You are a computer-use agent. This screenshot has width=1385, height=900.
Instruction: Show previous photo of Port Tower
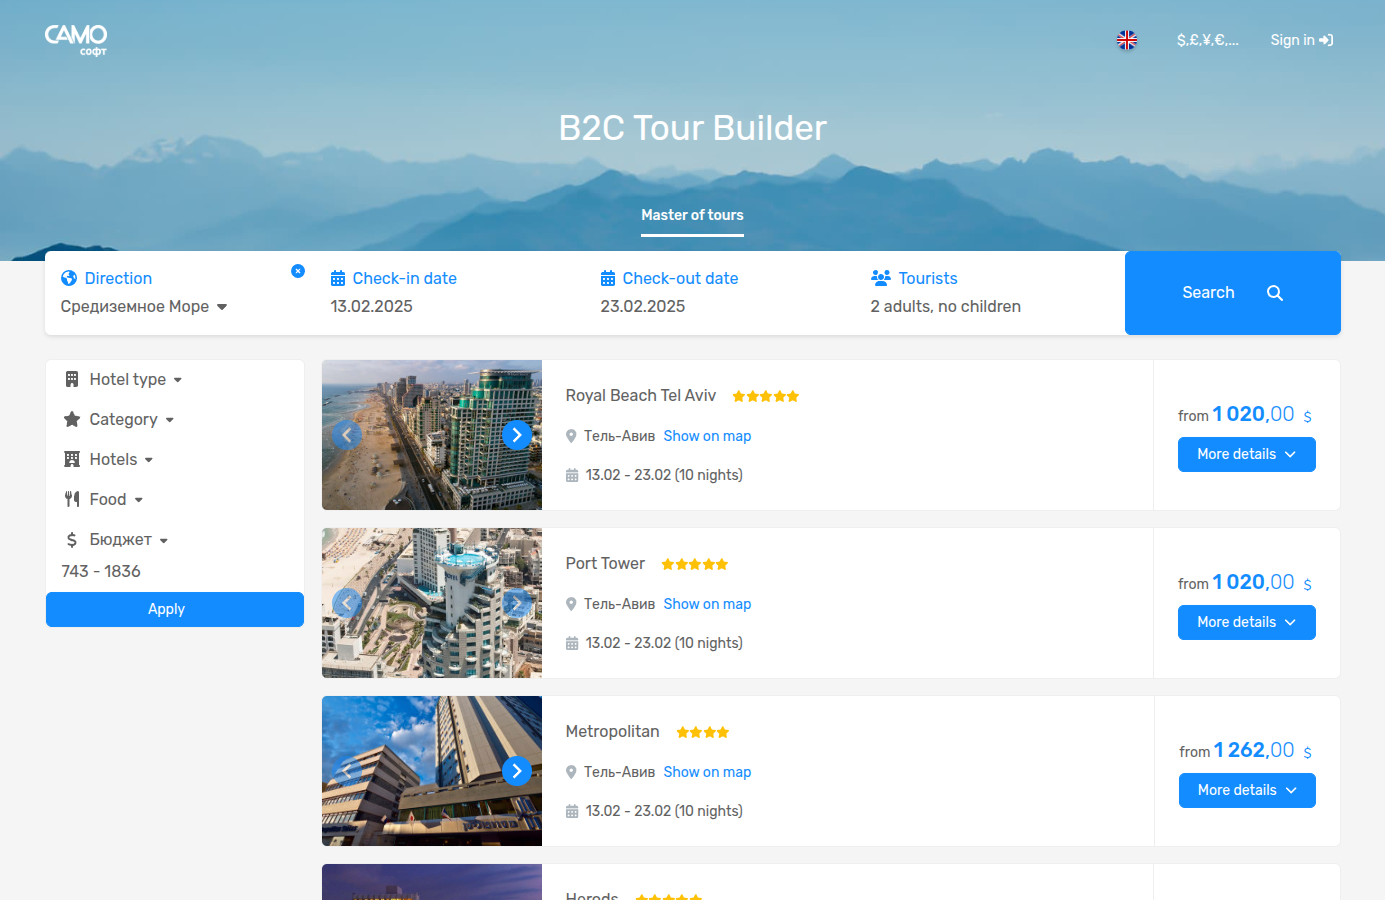[x=347, y=603]
